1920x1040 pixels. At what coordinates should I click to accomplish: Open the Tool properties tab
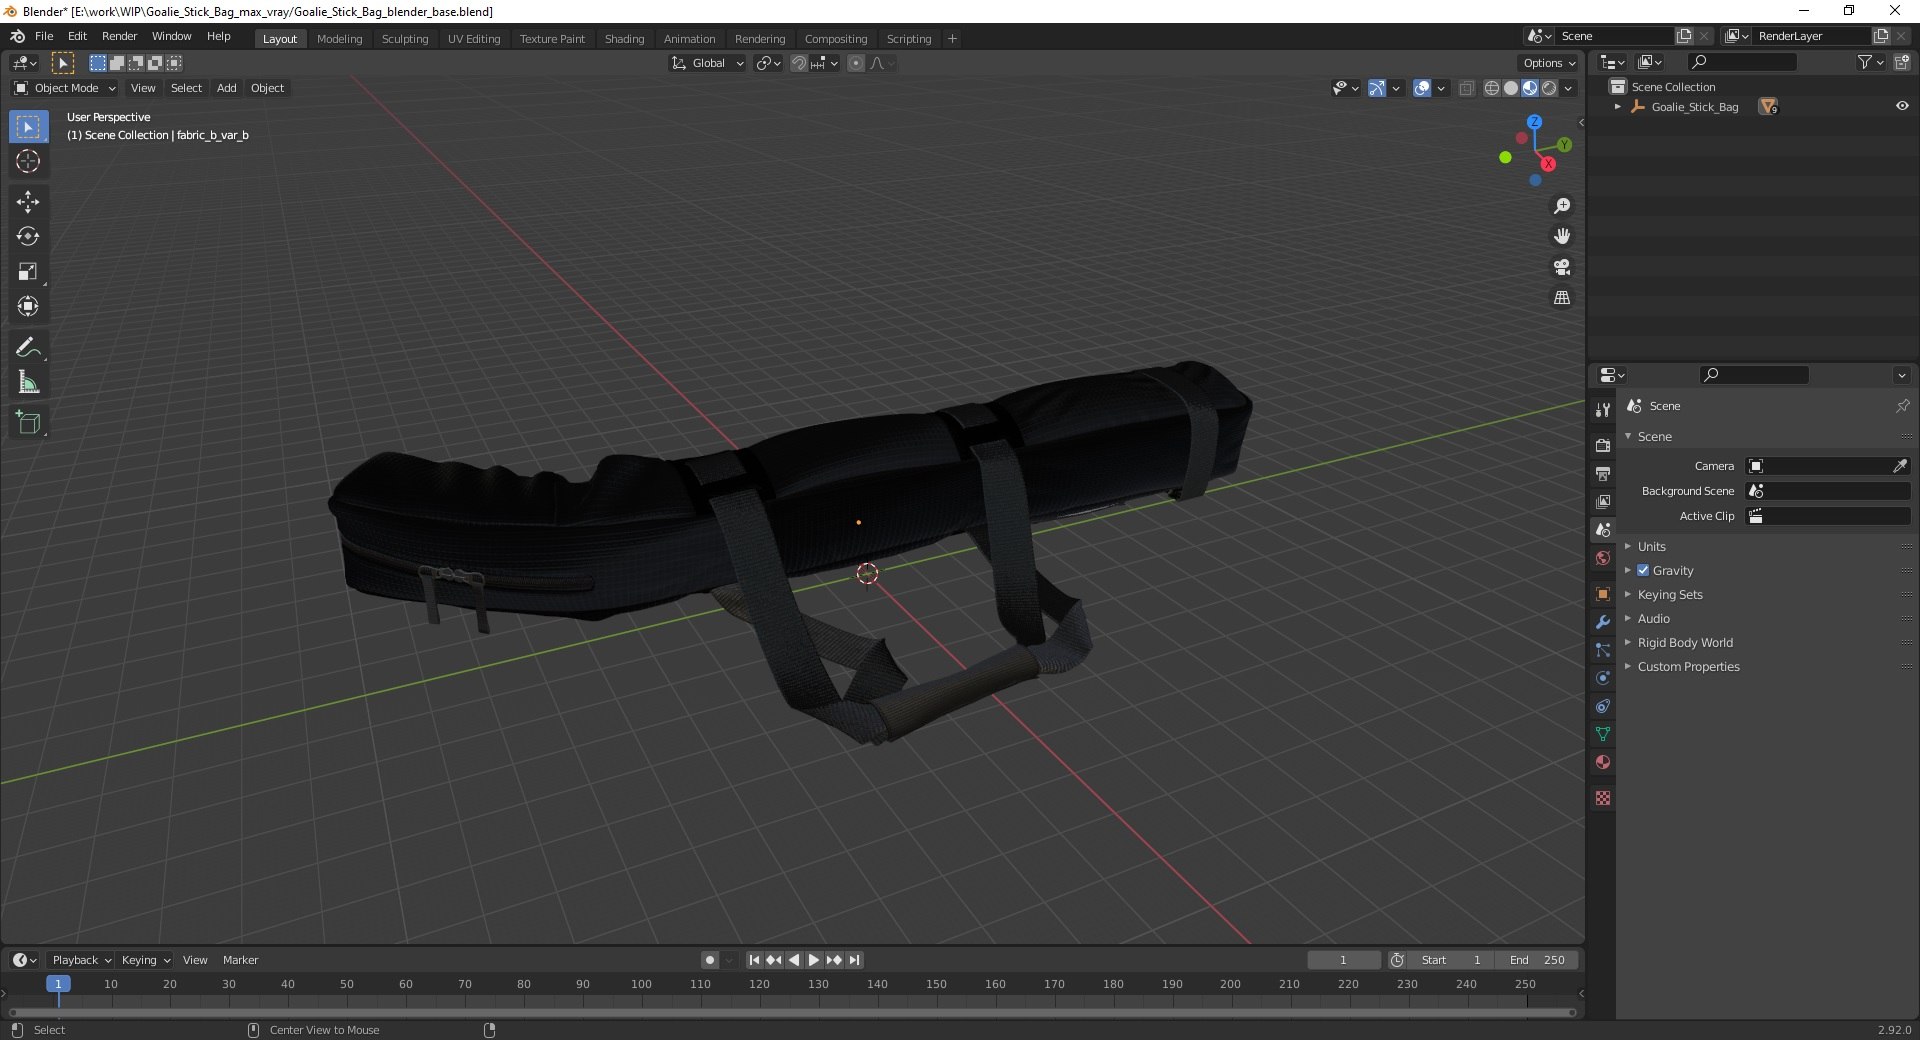pos(1603,410)
